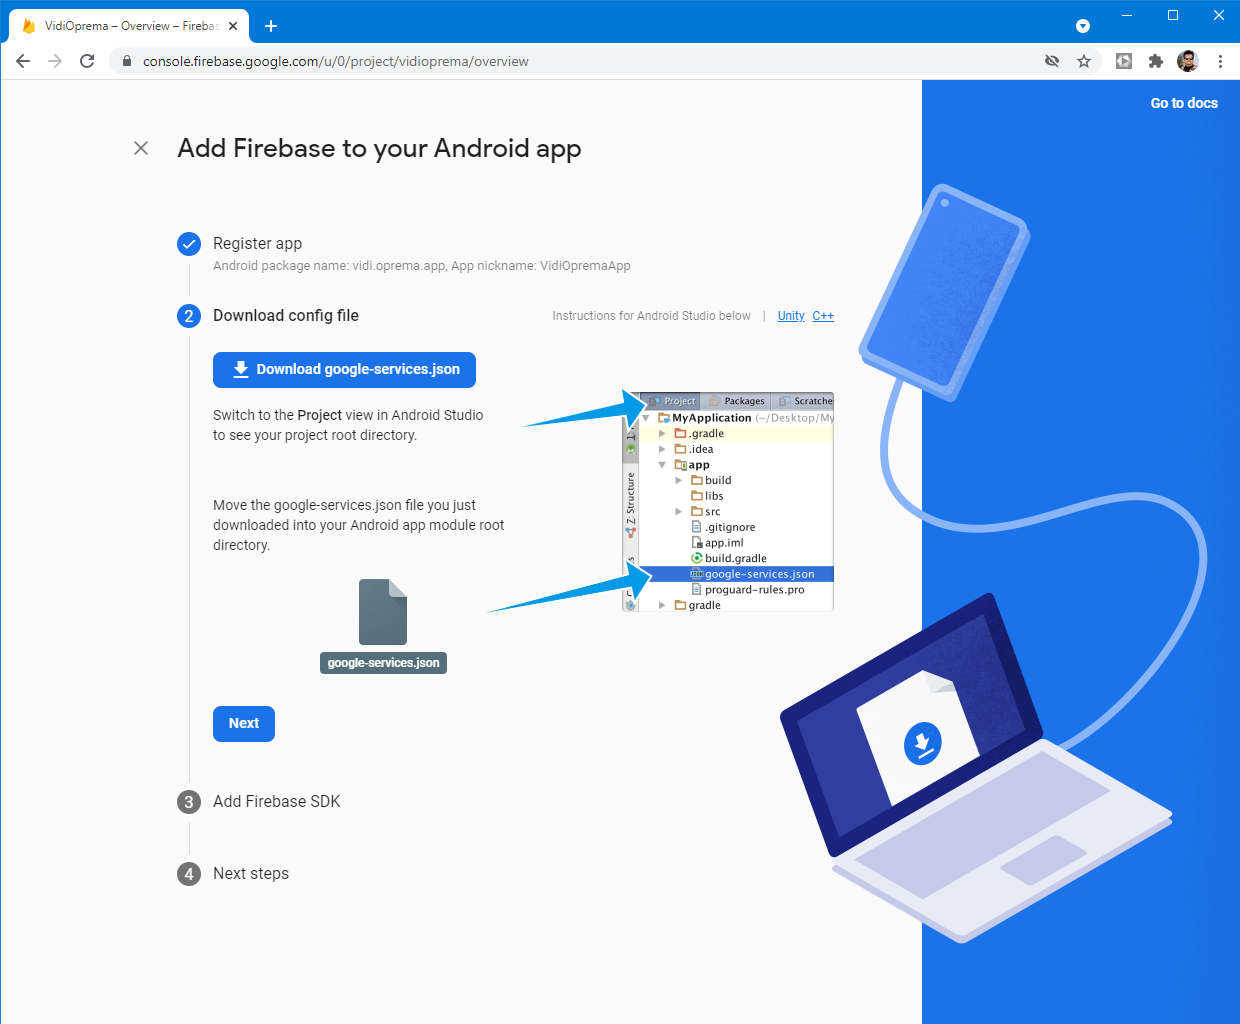
Task: Click the Download google-services.json button
Action: tap(344, 370)
